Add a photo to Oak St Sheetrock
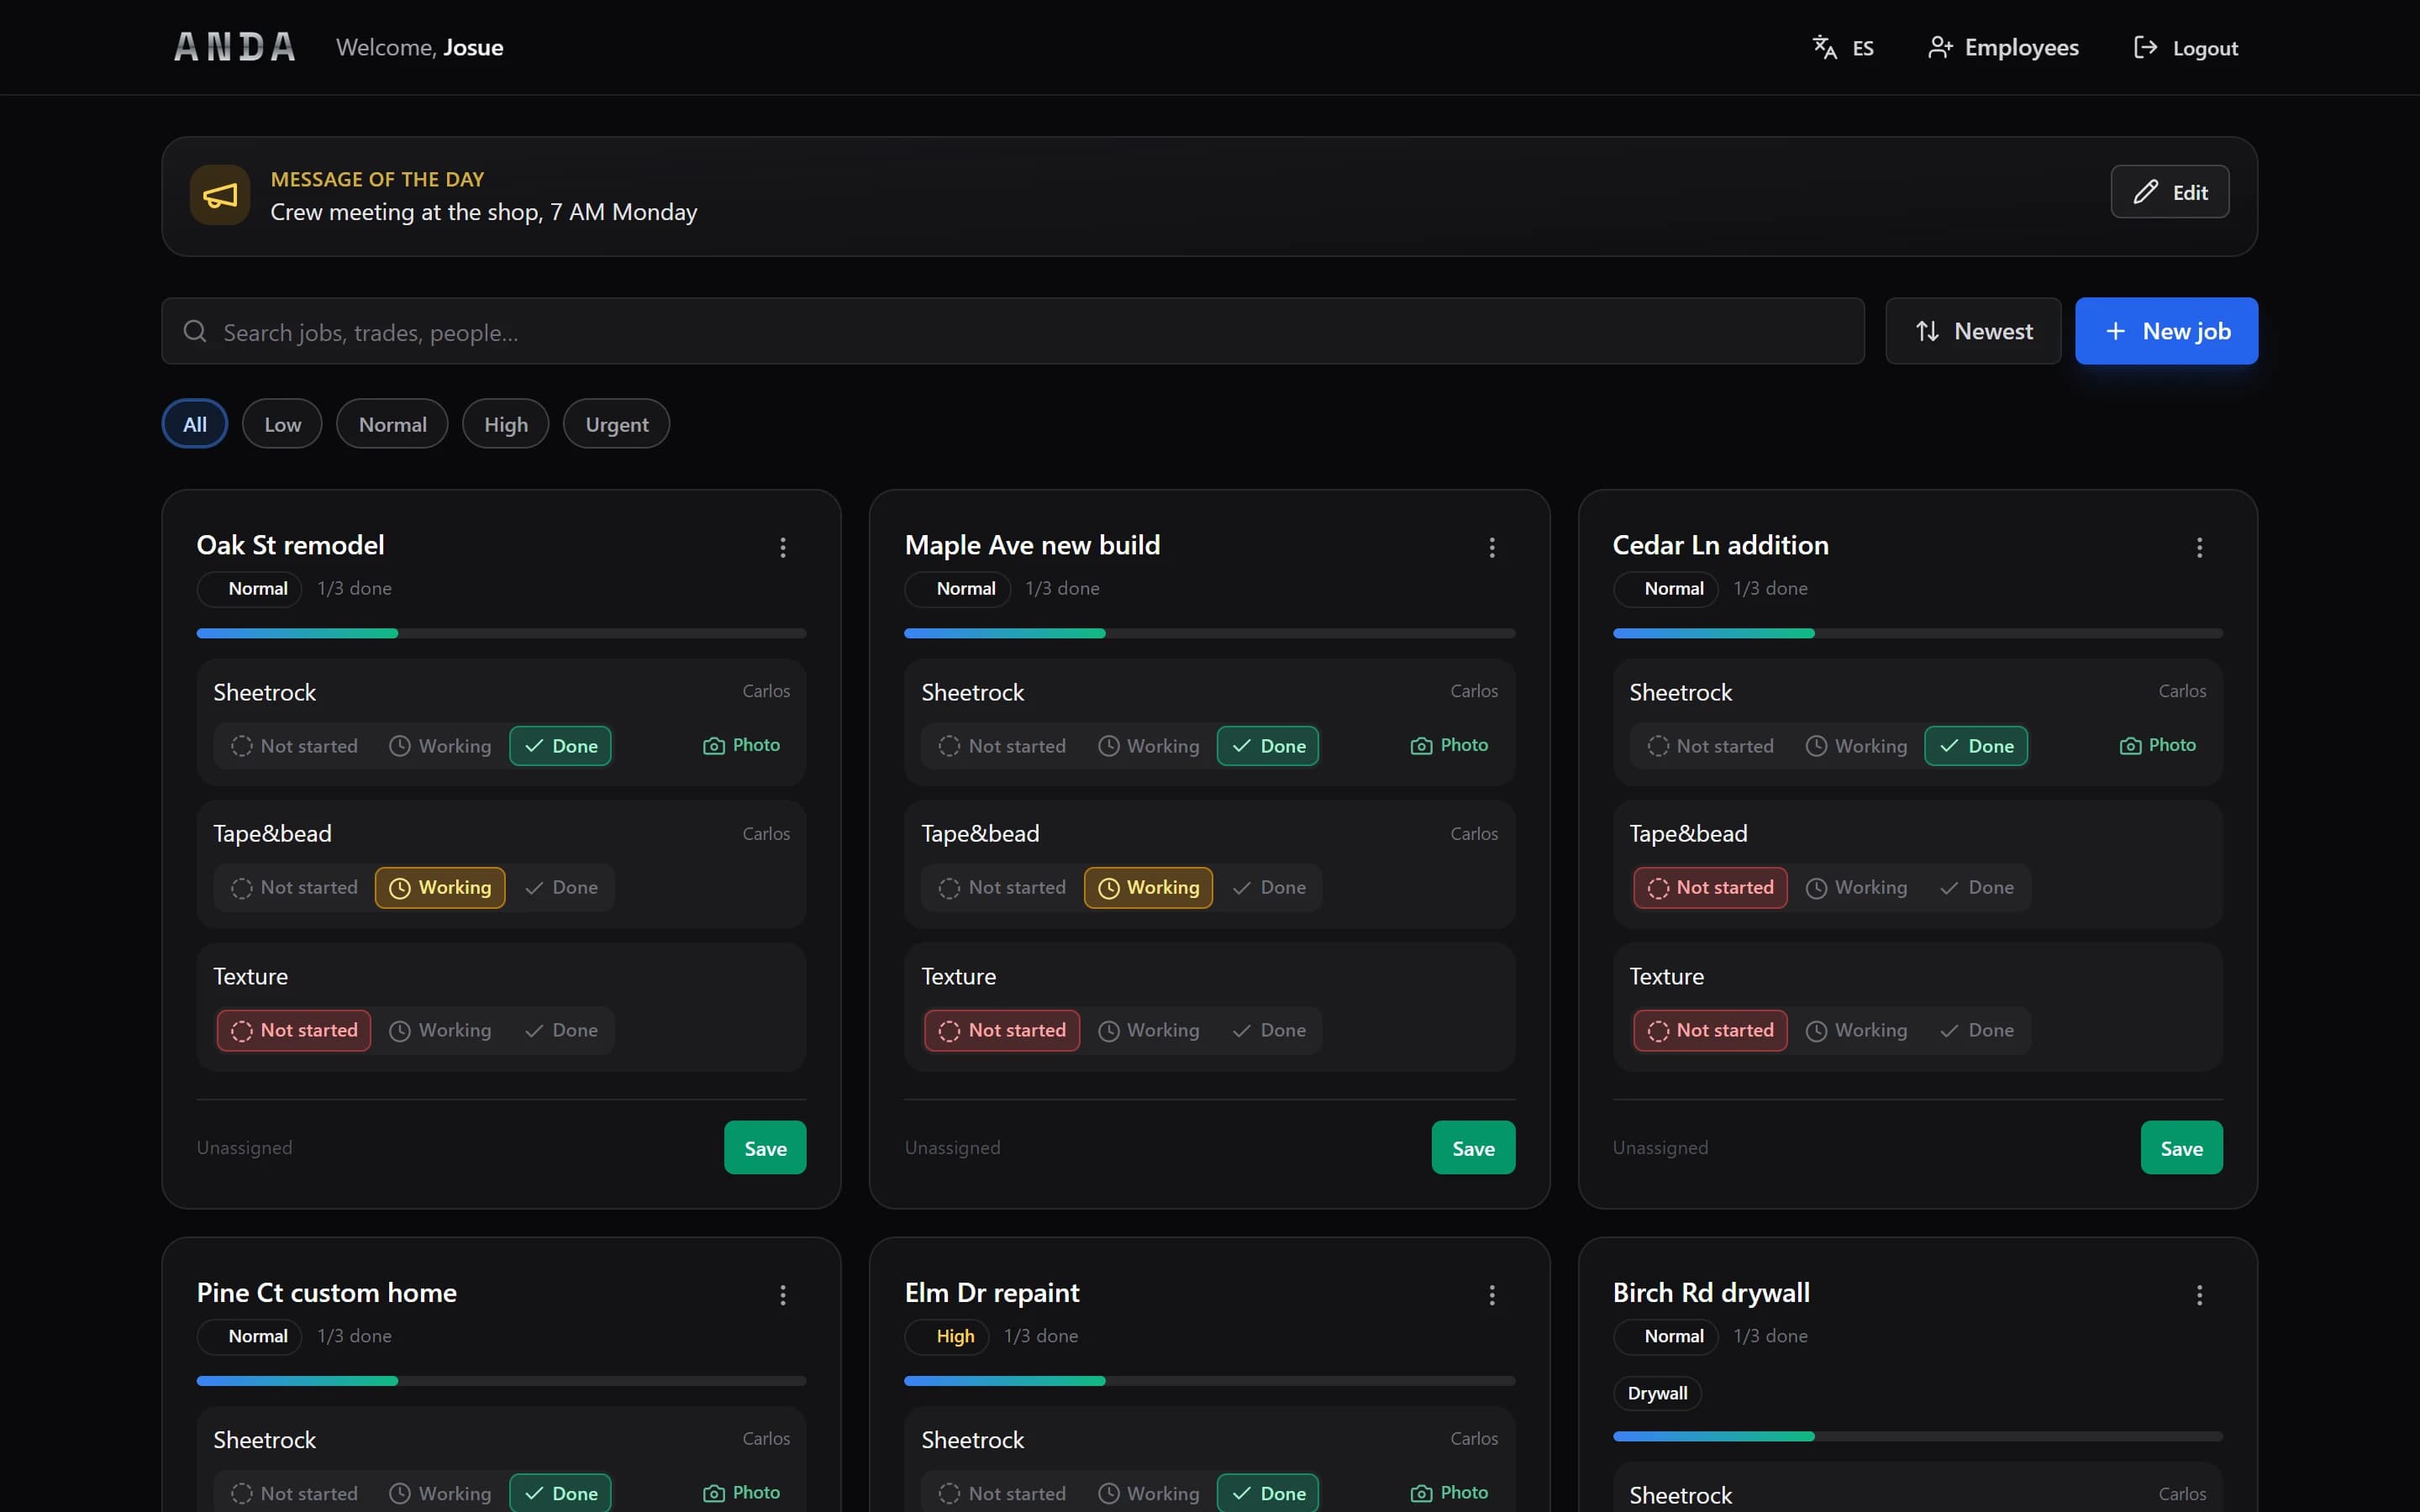Screen dimensions: 2420x1512 [x=742, y=745]
